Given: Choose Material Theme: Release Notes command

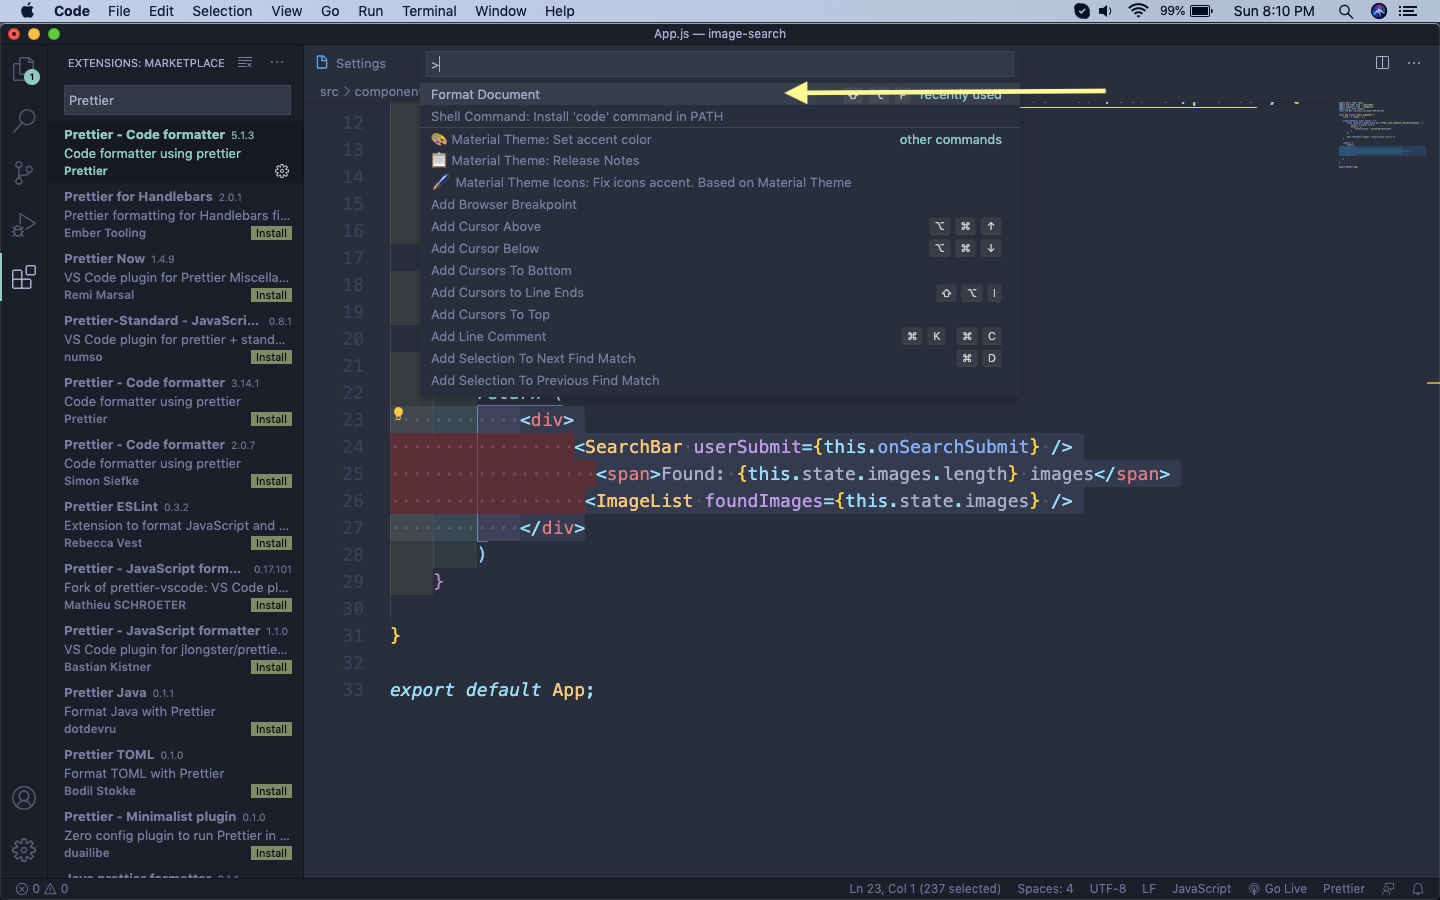Looking at the screenshot, I should (720, 160).
